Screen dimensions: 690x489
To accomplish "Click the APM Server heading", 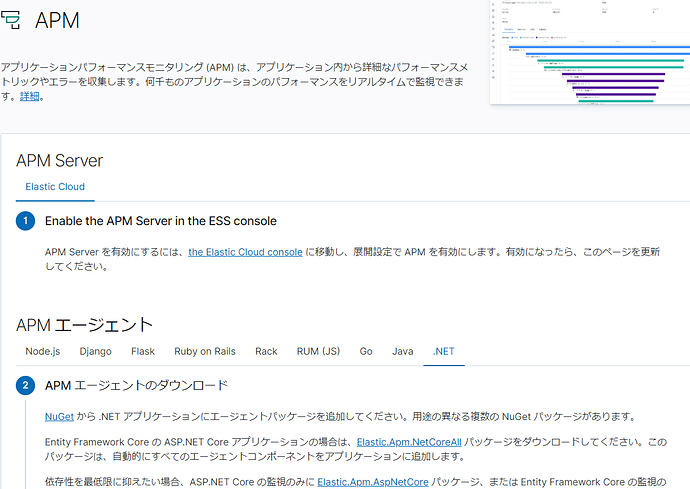I will coord(59,161).
